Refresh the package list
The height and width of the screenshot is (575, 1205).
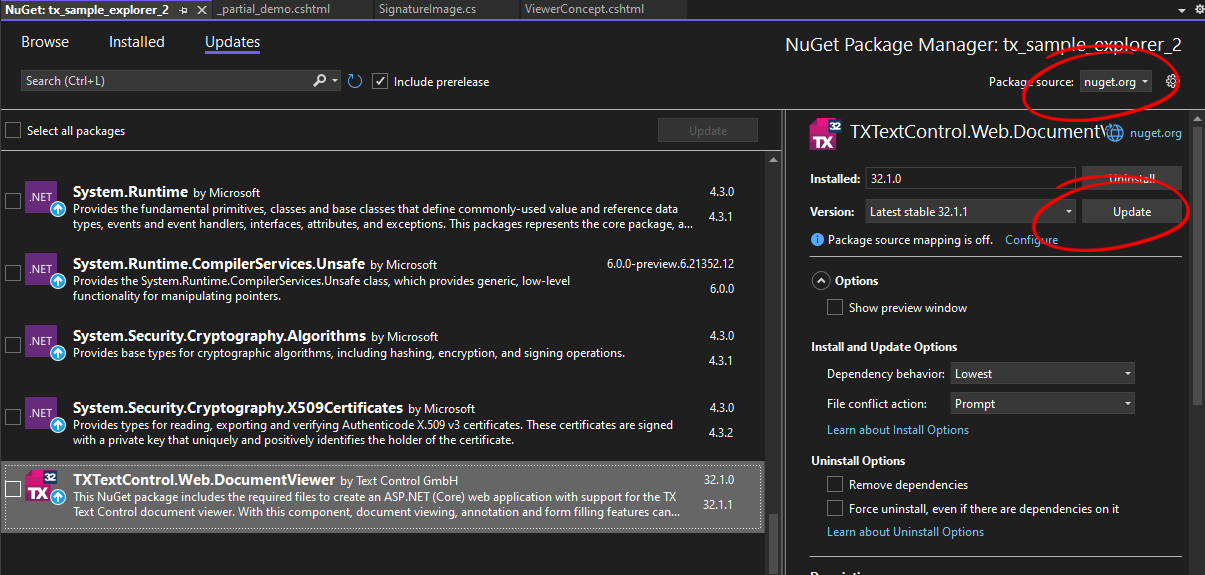[x=355, y=81]
